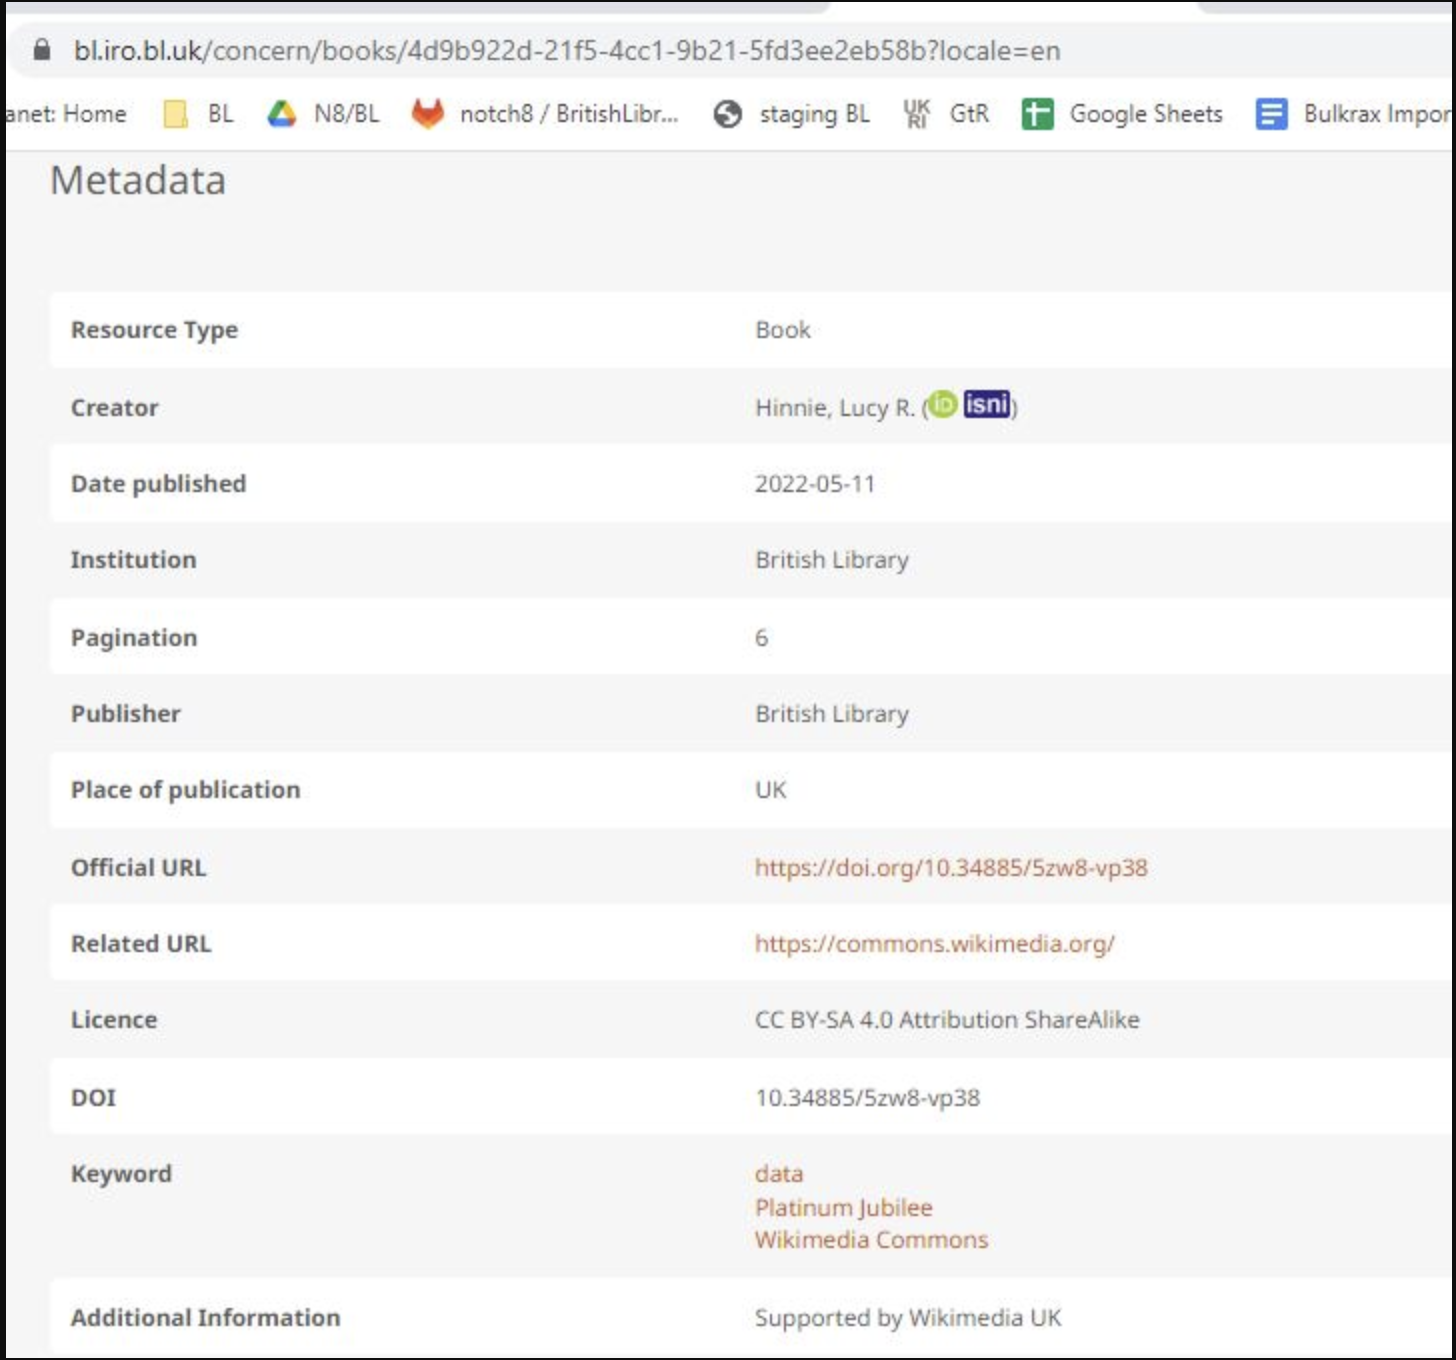
Task: Click the ORCID iD icon beside Lucy R.
Action: pos(942,405)
